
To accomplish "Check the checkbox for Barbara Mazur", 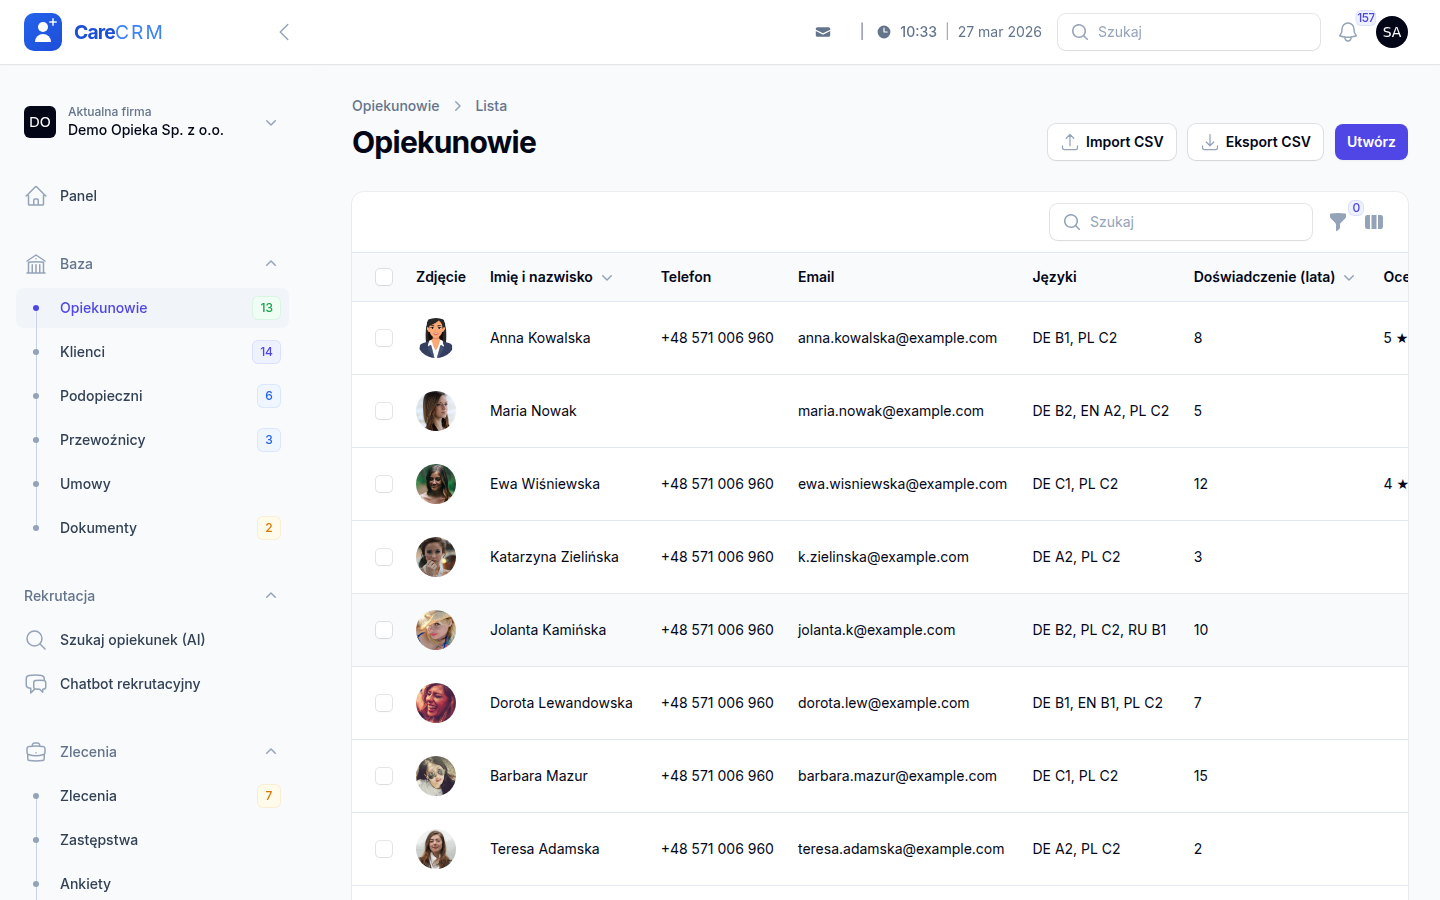I will click(x=384, y=775).
